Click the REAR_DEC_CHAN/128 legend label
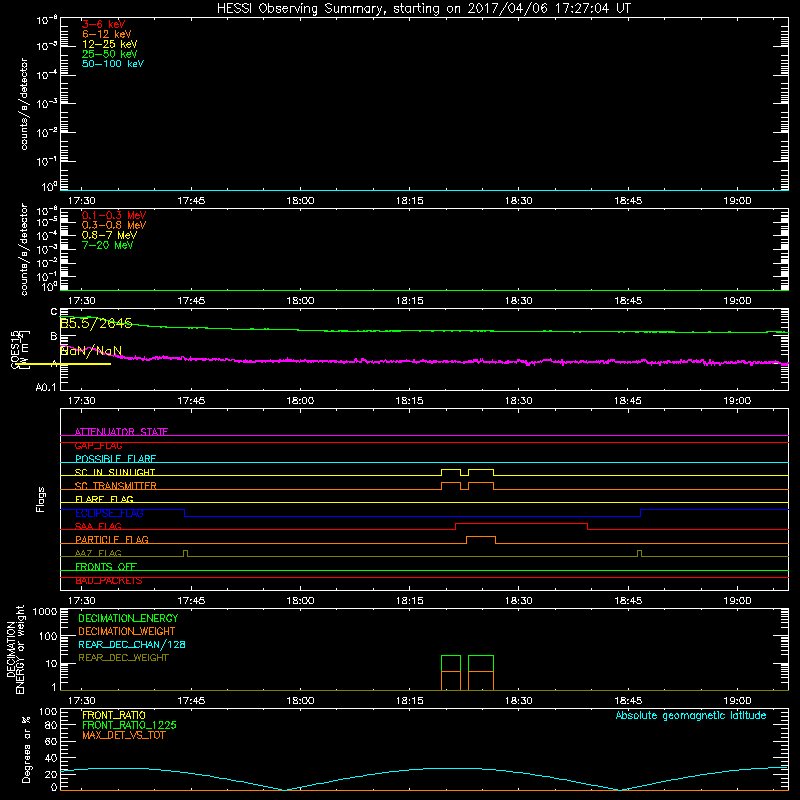Image resolution: width=800 pixels, height=800 pixels. pyautogui.click(x=132, y=645)
